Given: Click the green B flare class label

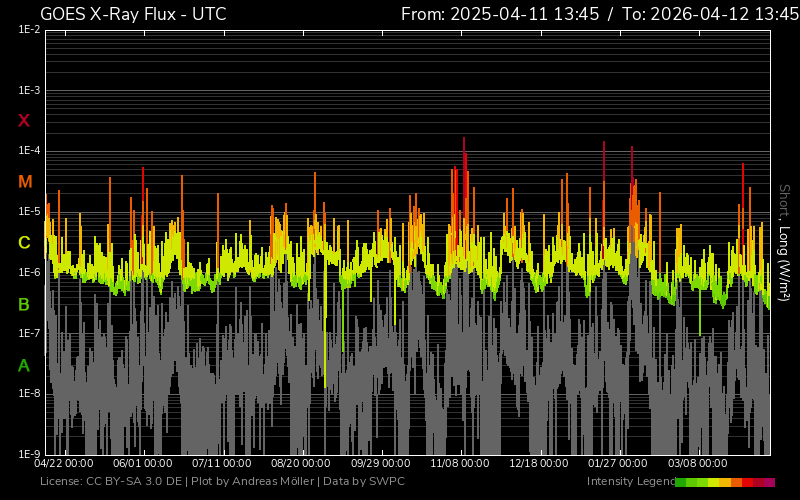Looking at the screenshot, I should click(24, 304).
